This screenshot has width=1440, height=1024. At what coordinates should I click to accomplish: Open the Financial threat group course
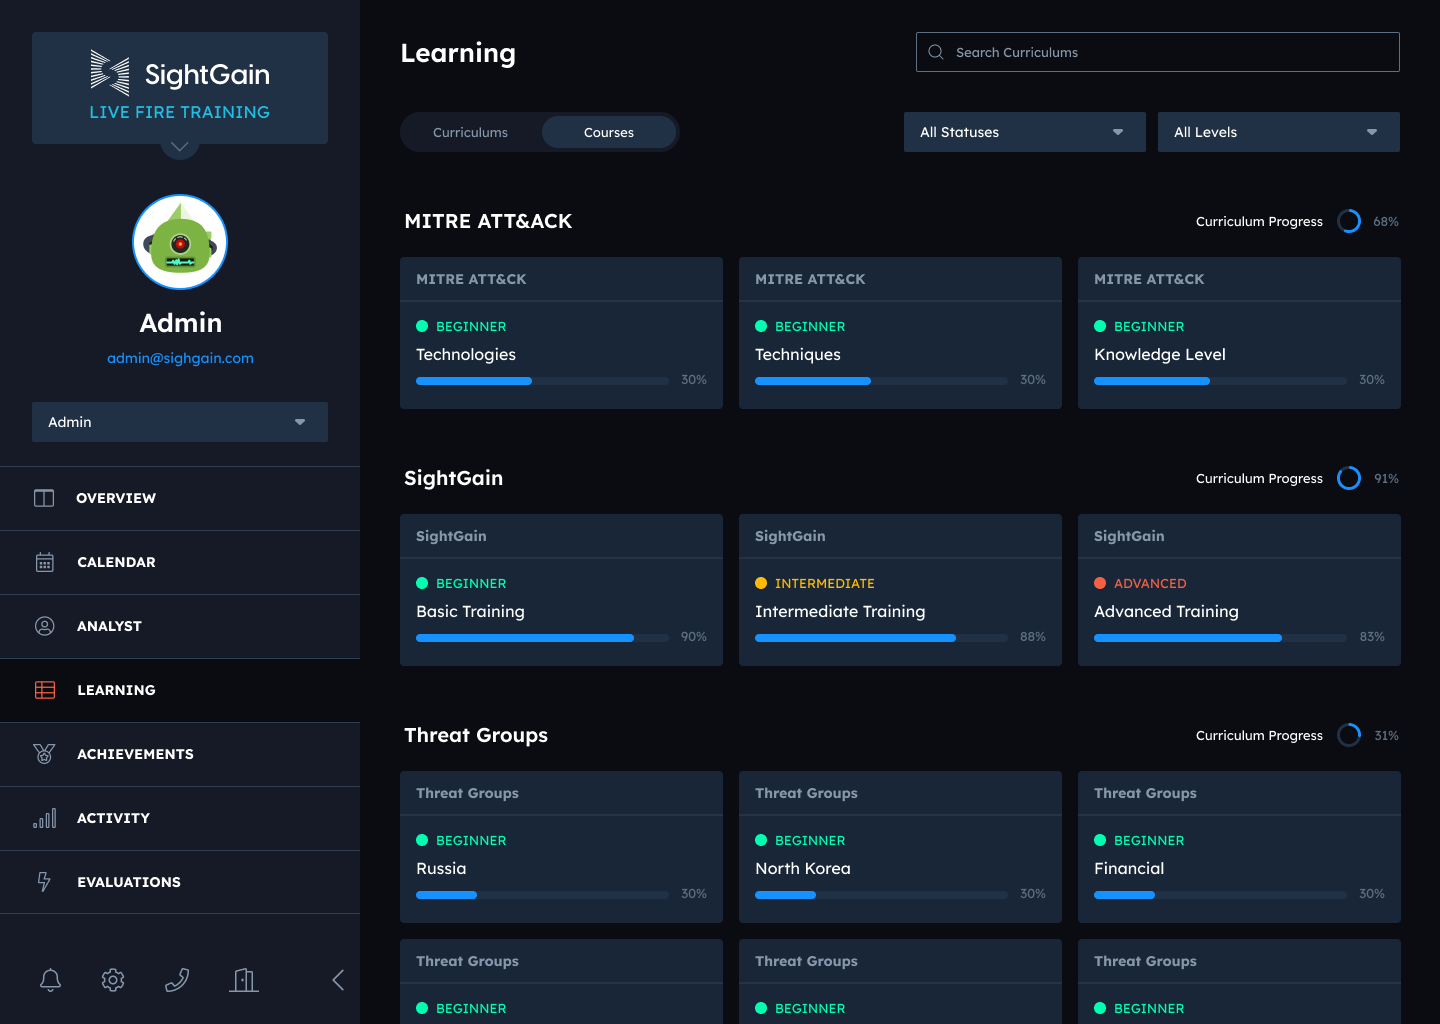click(x=1239, y=847)
